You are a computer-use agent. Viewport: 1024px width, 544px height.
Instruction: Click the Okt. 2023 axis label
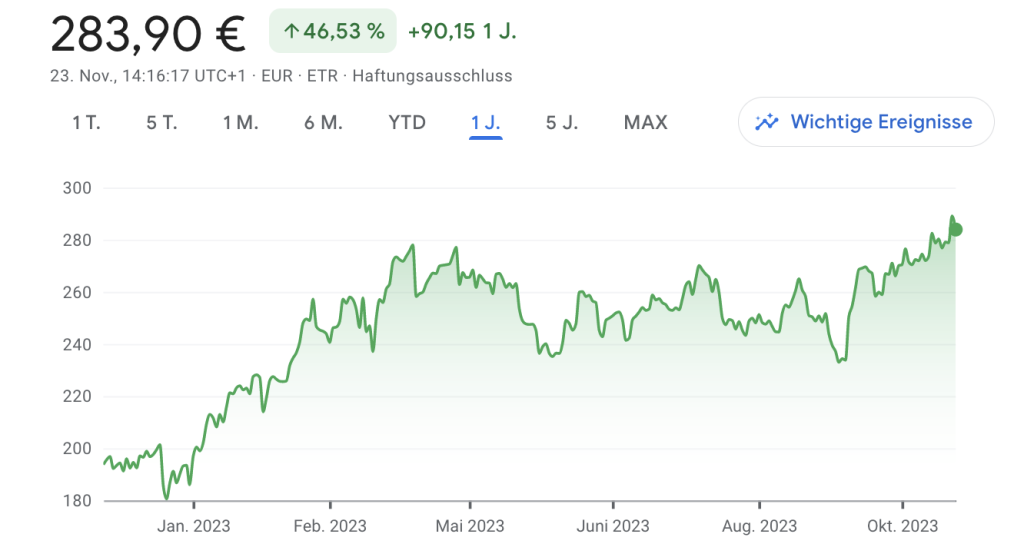coord(903,526)
